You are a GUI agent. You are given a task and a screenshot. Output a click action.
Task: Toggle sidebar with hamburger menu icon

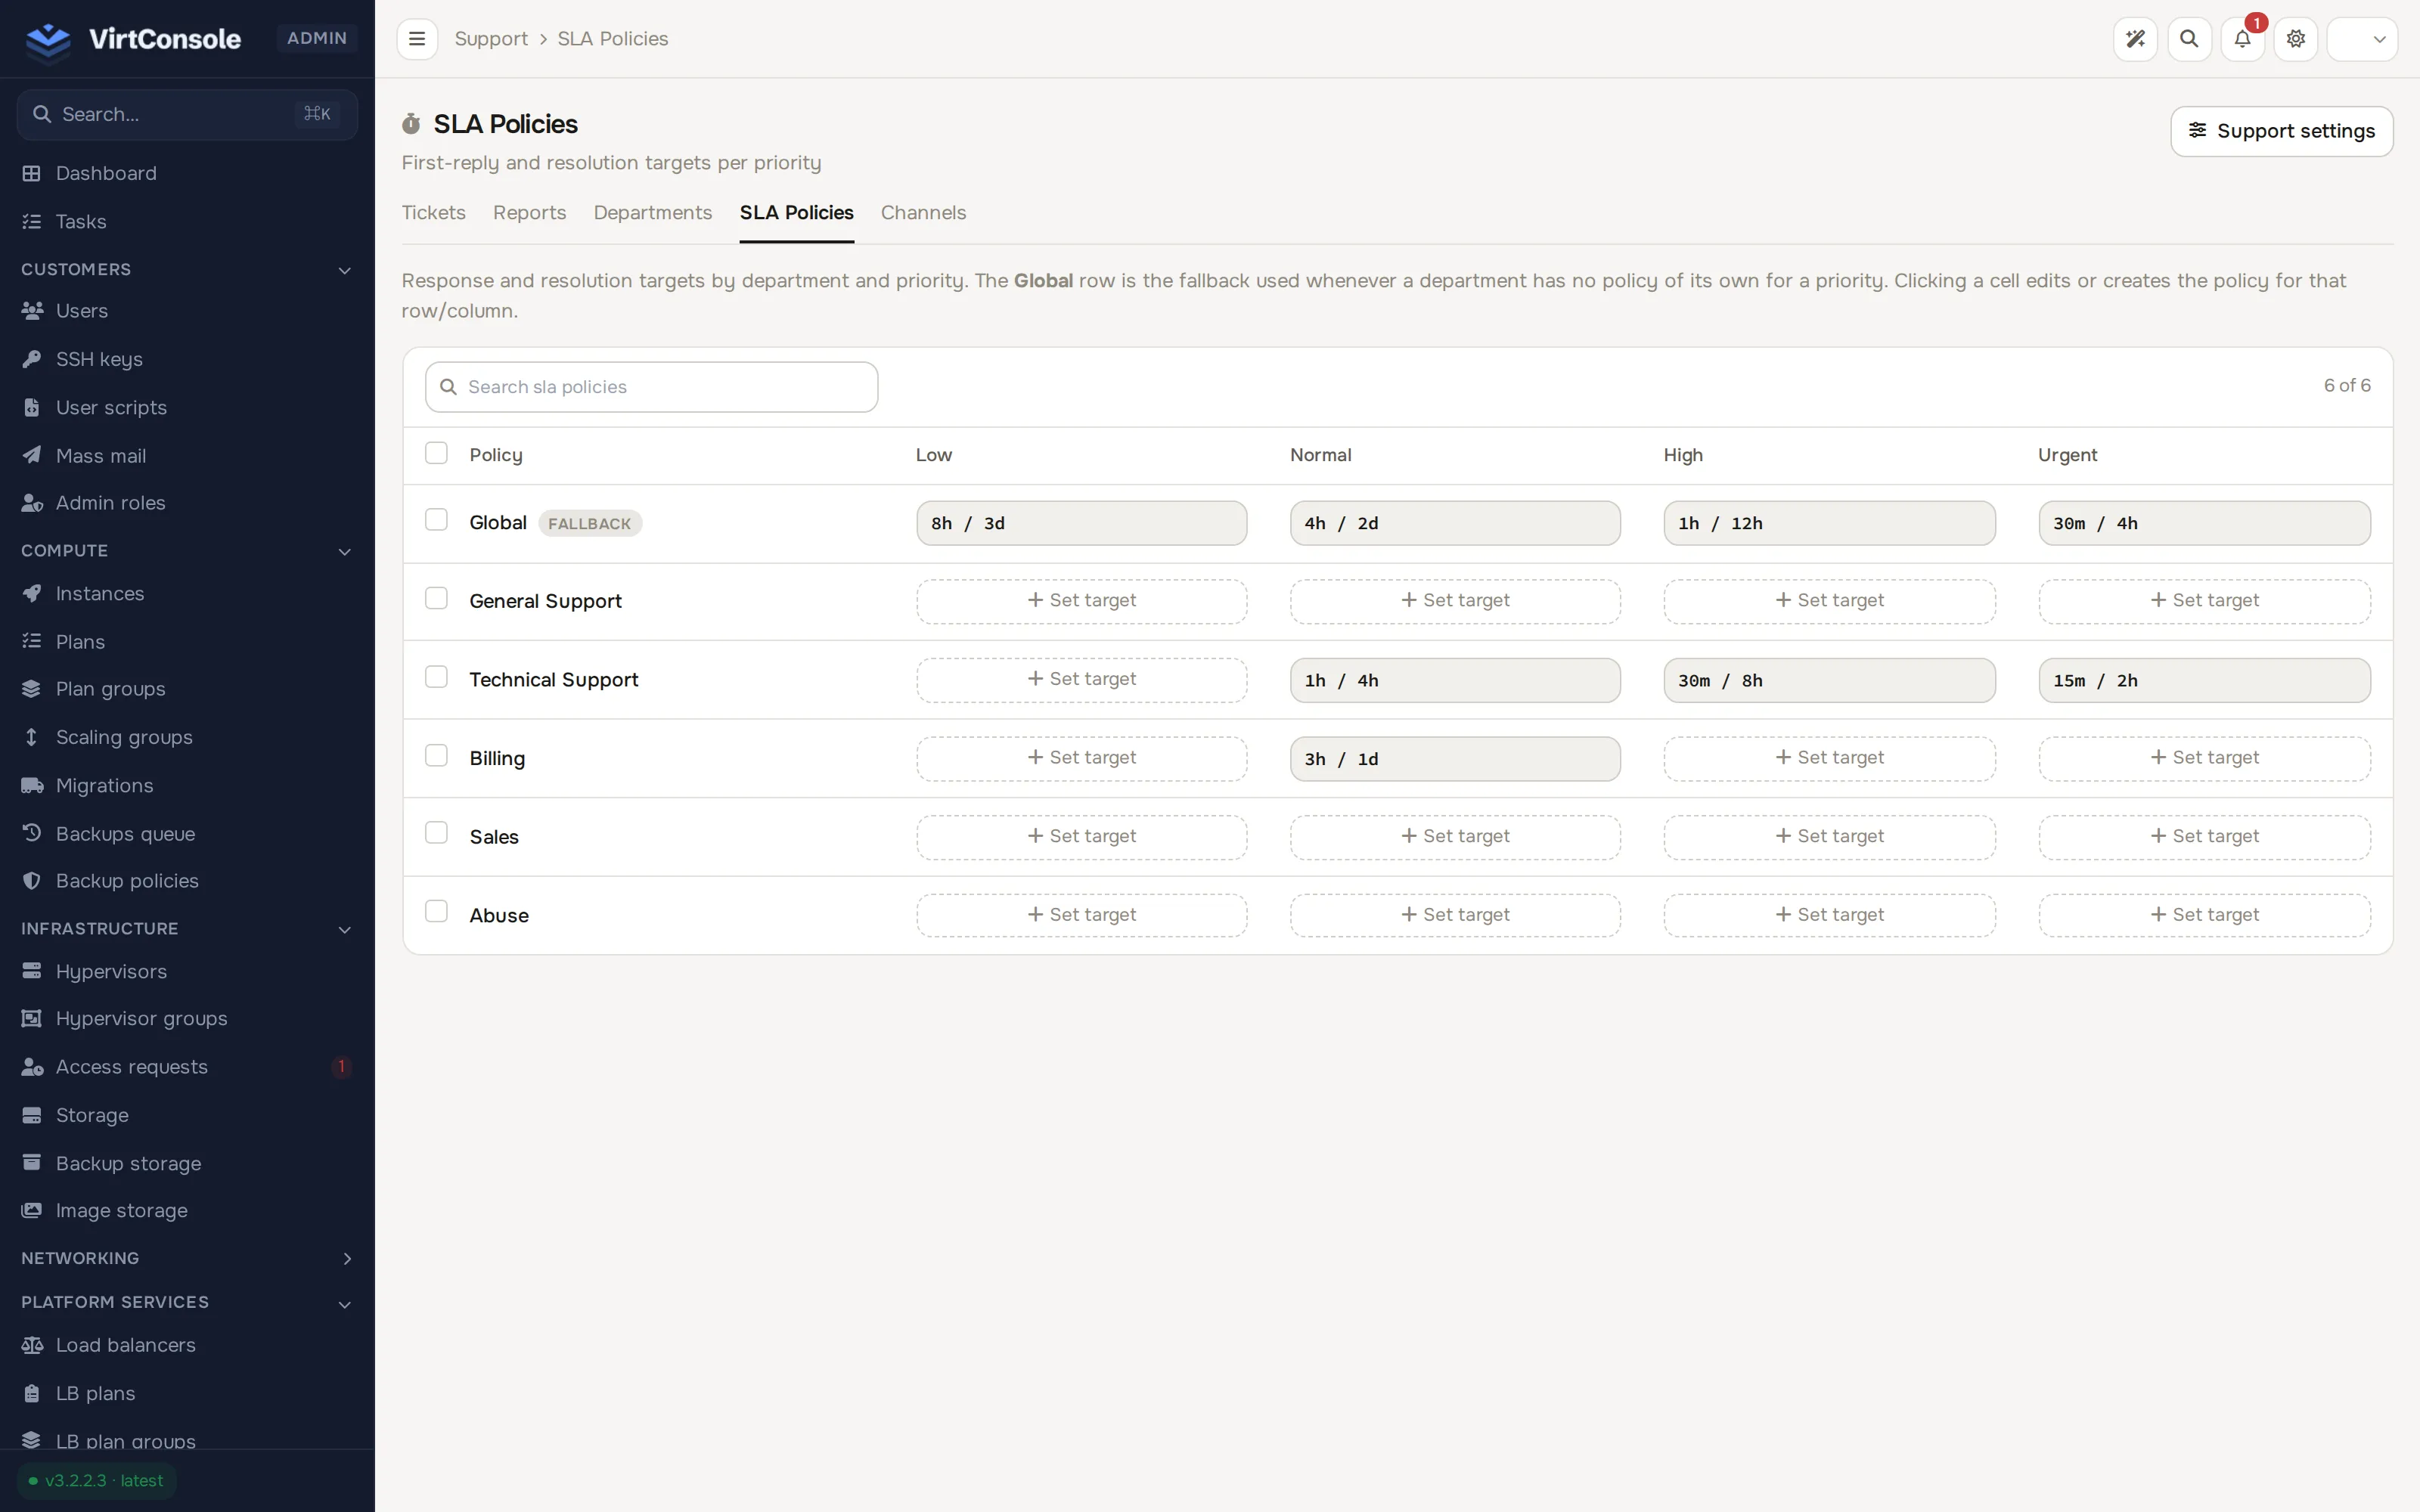[x=417, y=39]
